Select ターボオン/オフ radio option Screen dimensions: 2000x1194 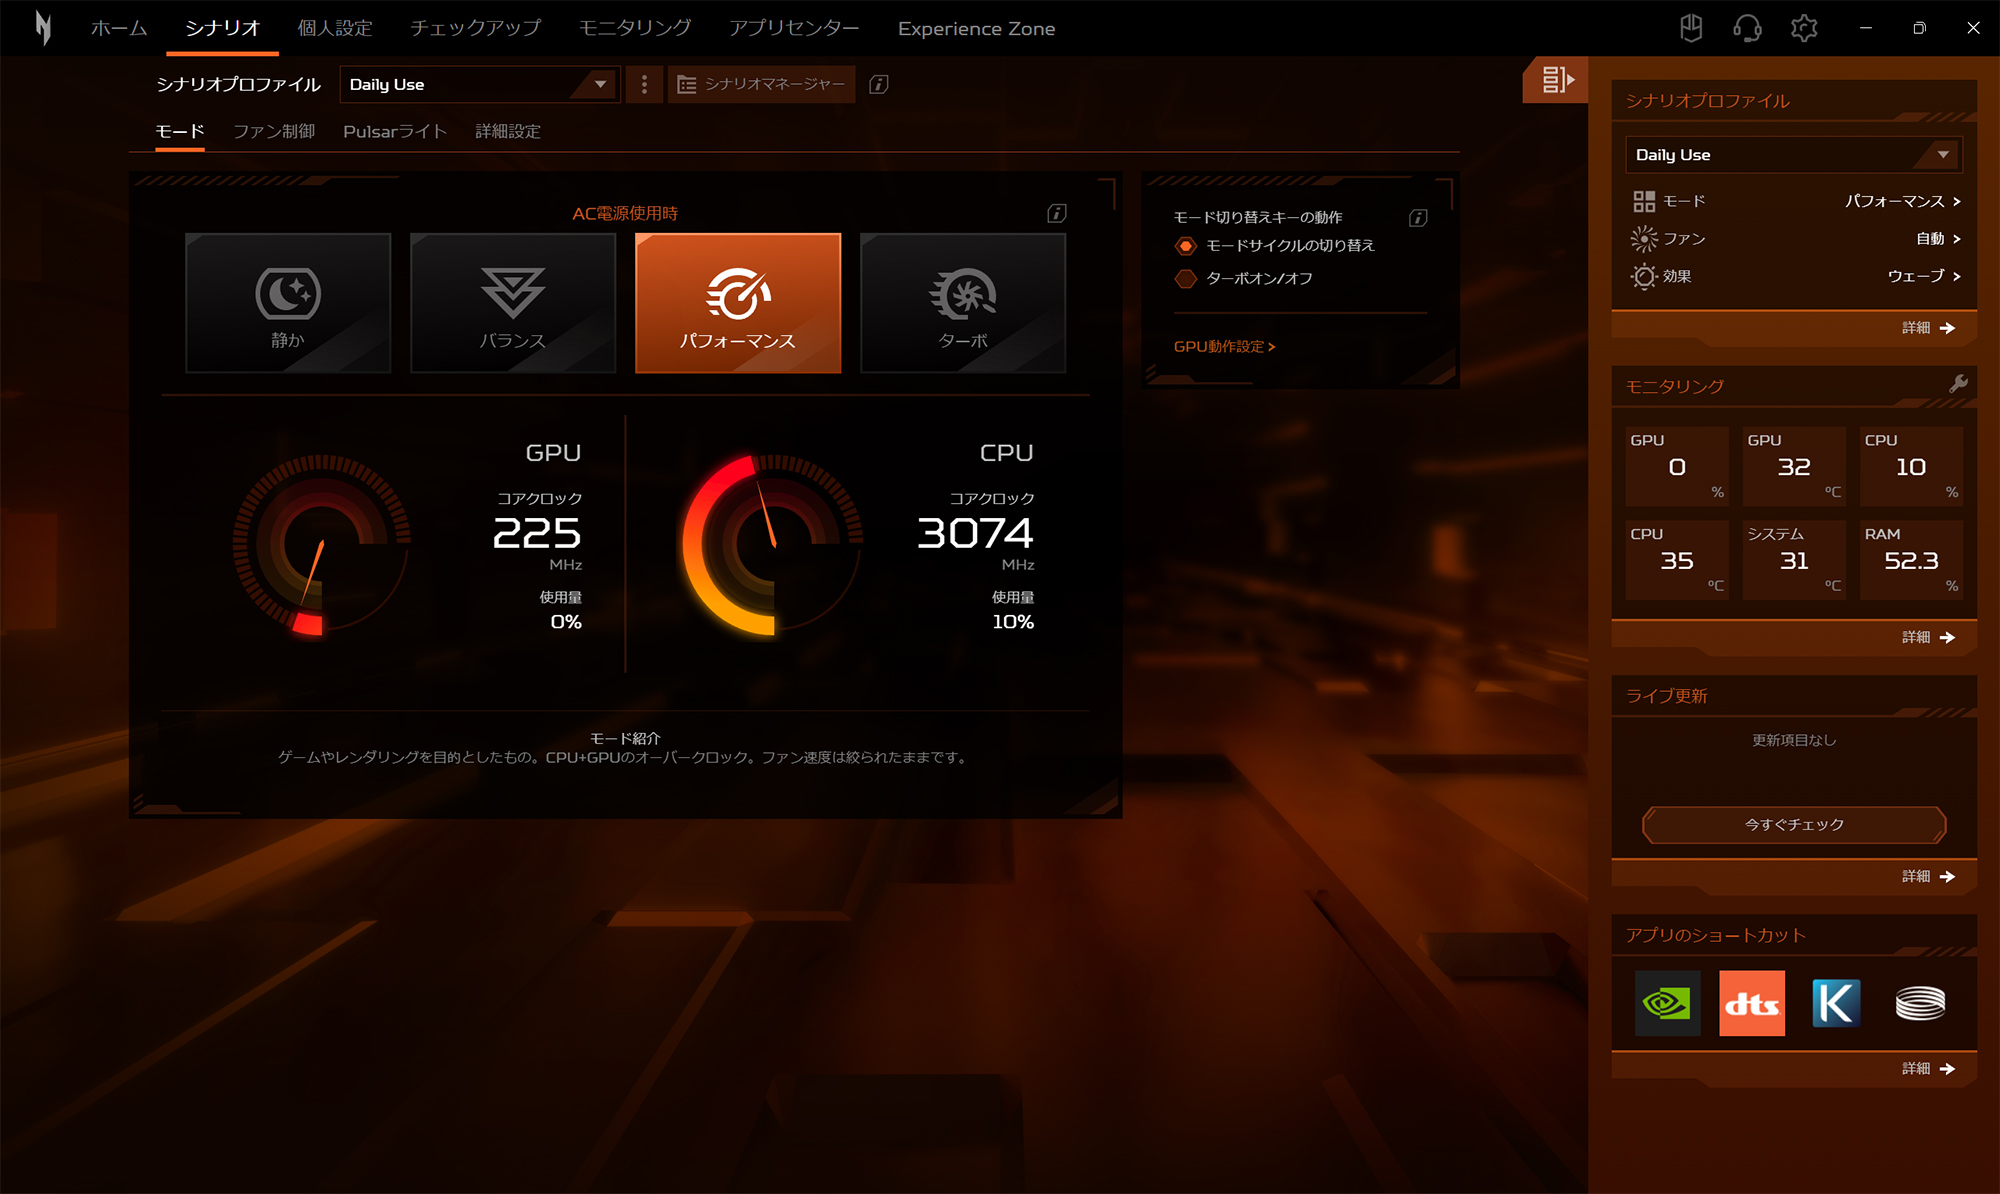tap(1186, 279)
